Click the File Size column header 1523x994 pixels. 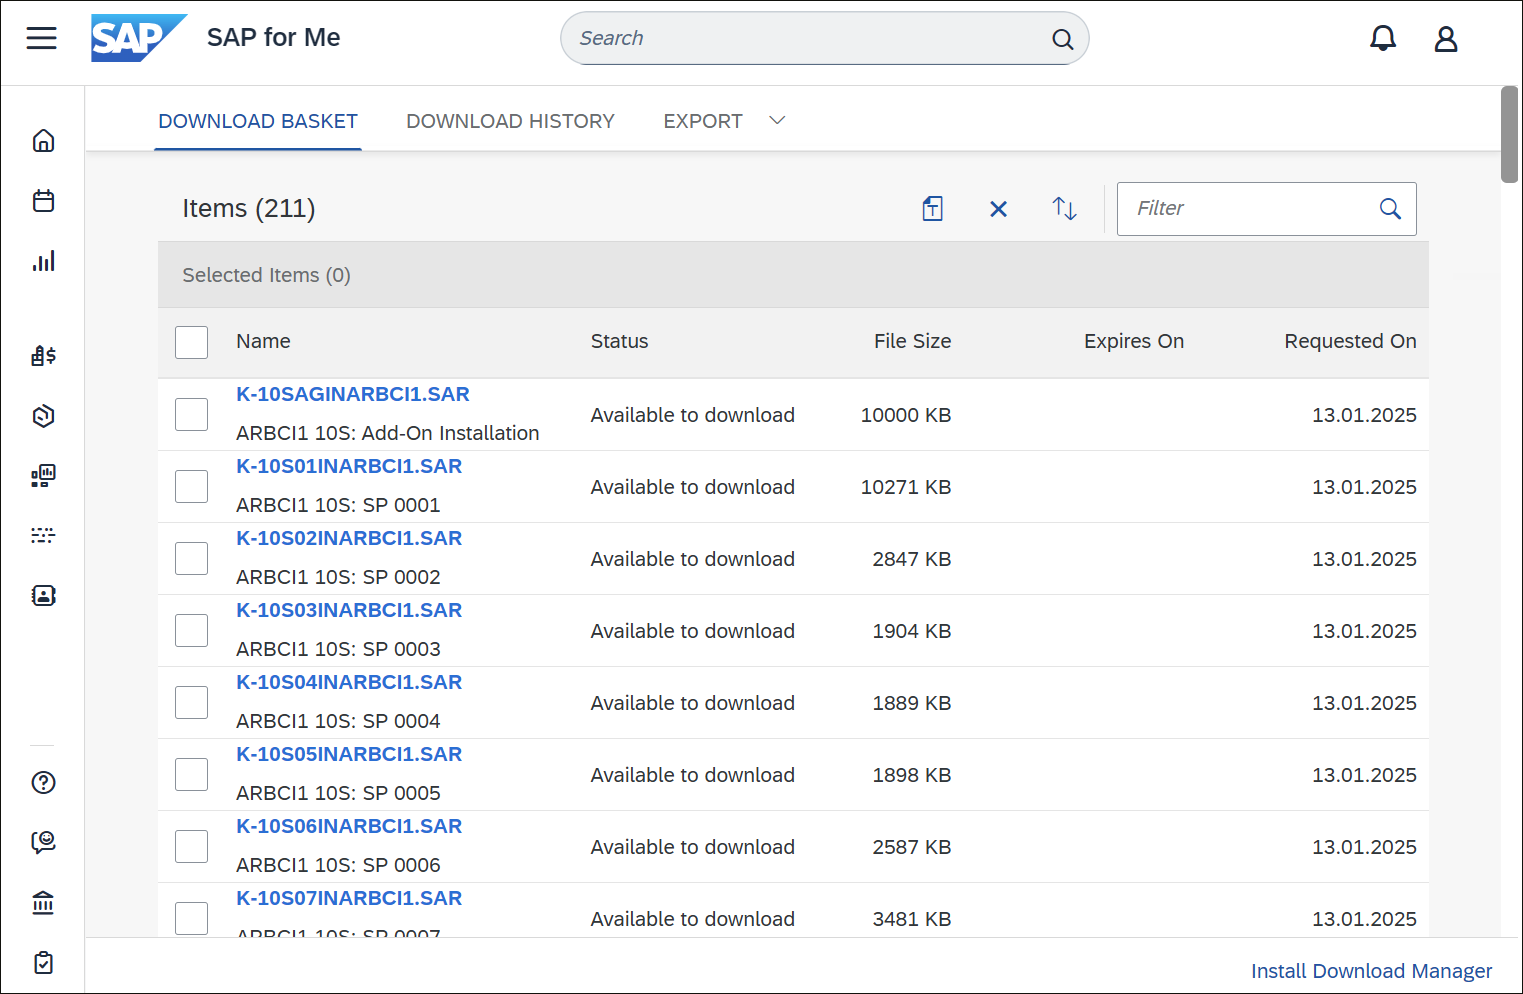912,341
